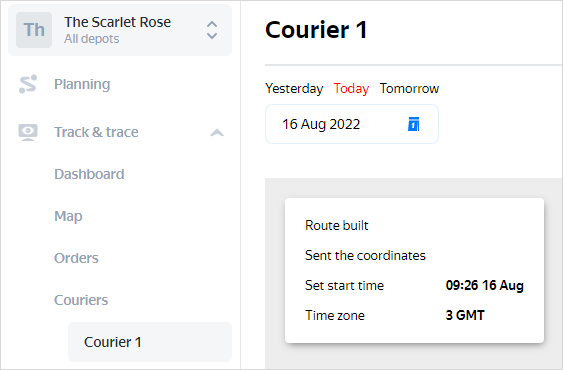This screenshot has width=563, height=370.
Task: Click the Set start time value
Action: 485,286
